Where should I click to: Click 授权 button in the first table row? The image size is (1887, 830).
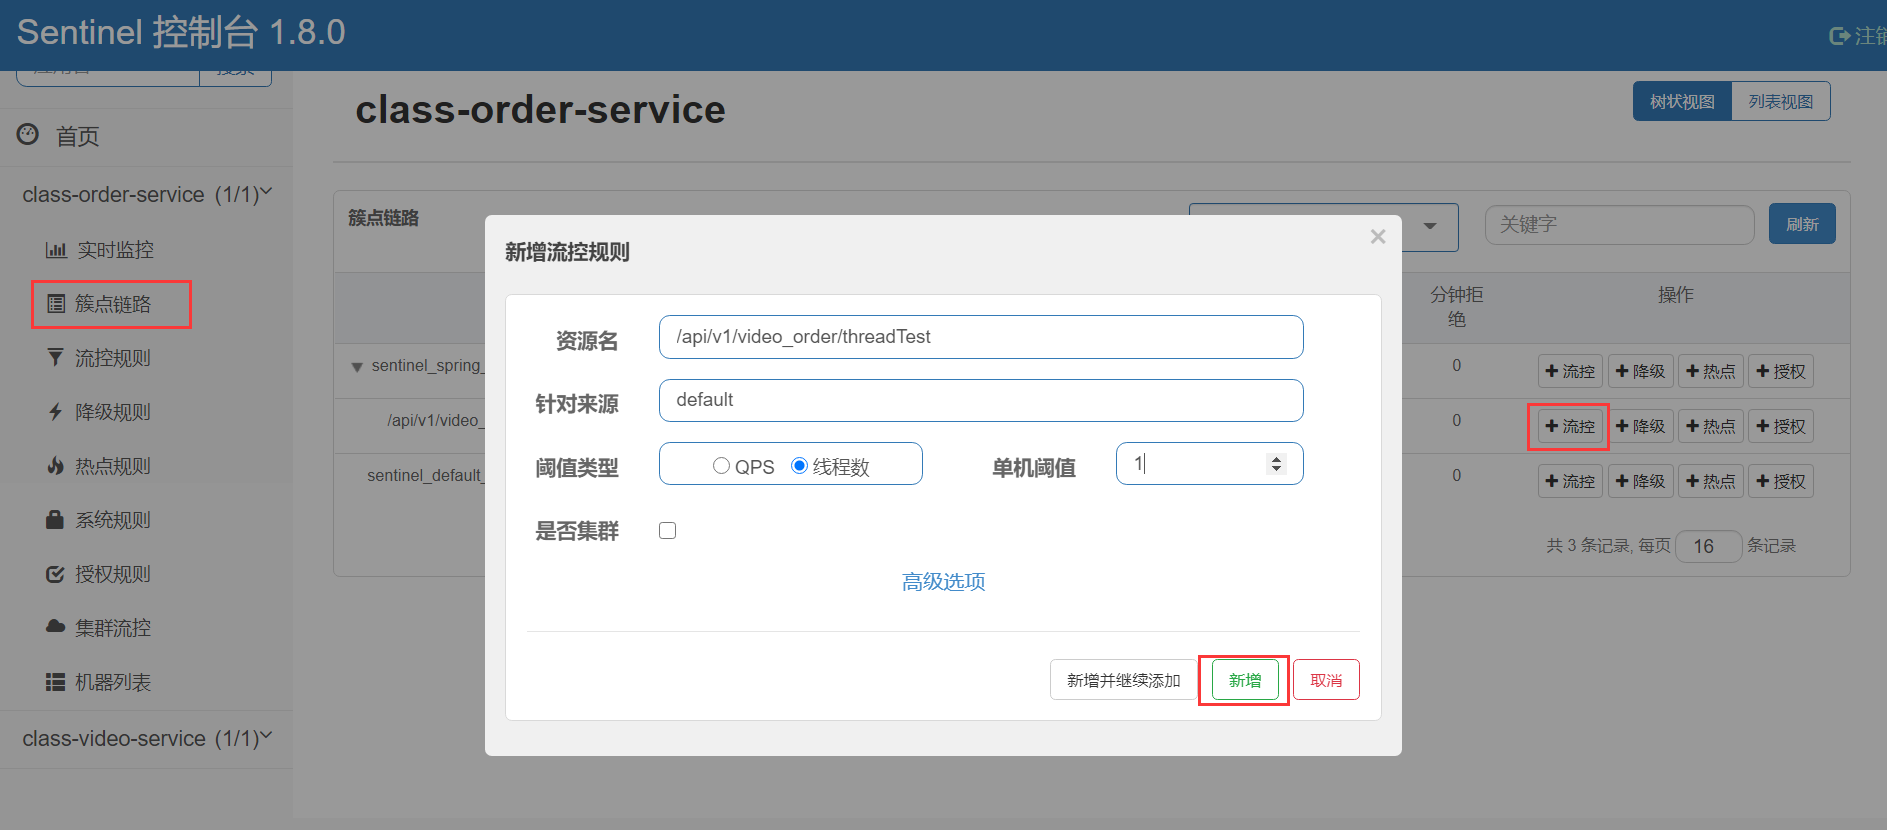tap(1781, 371)
